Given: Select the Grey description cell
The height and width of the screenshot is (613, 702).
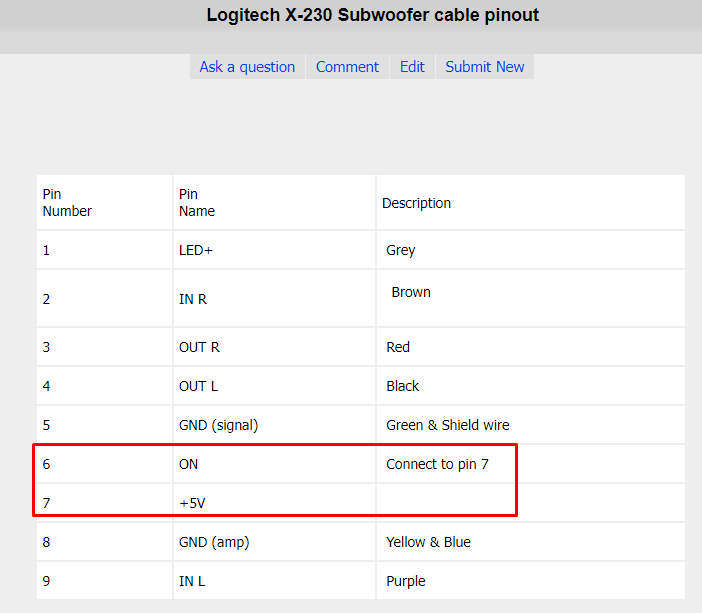Looking at the screenshot, I should point(531,250).
